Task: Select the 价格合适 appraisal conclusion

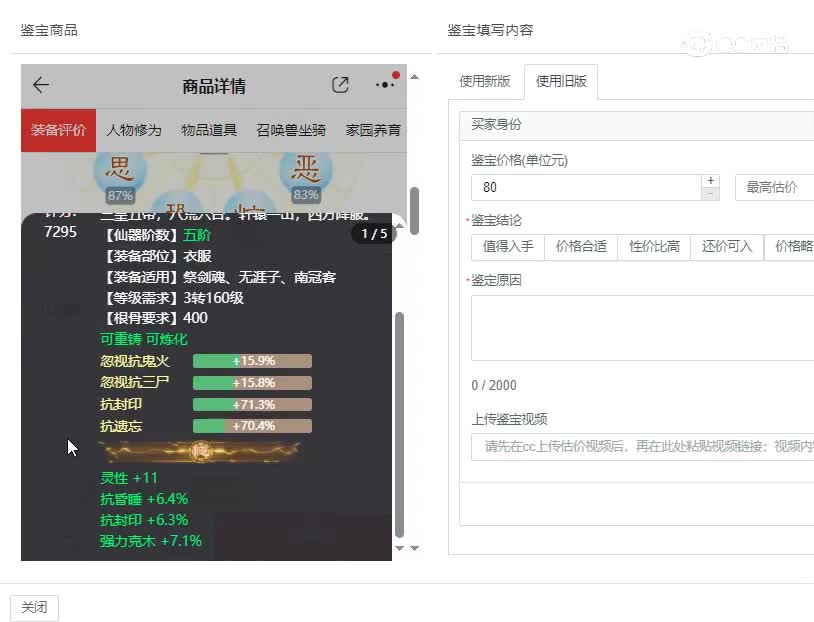Action: pos(580,247)
